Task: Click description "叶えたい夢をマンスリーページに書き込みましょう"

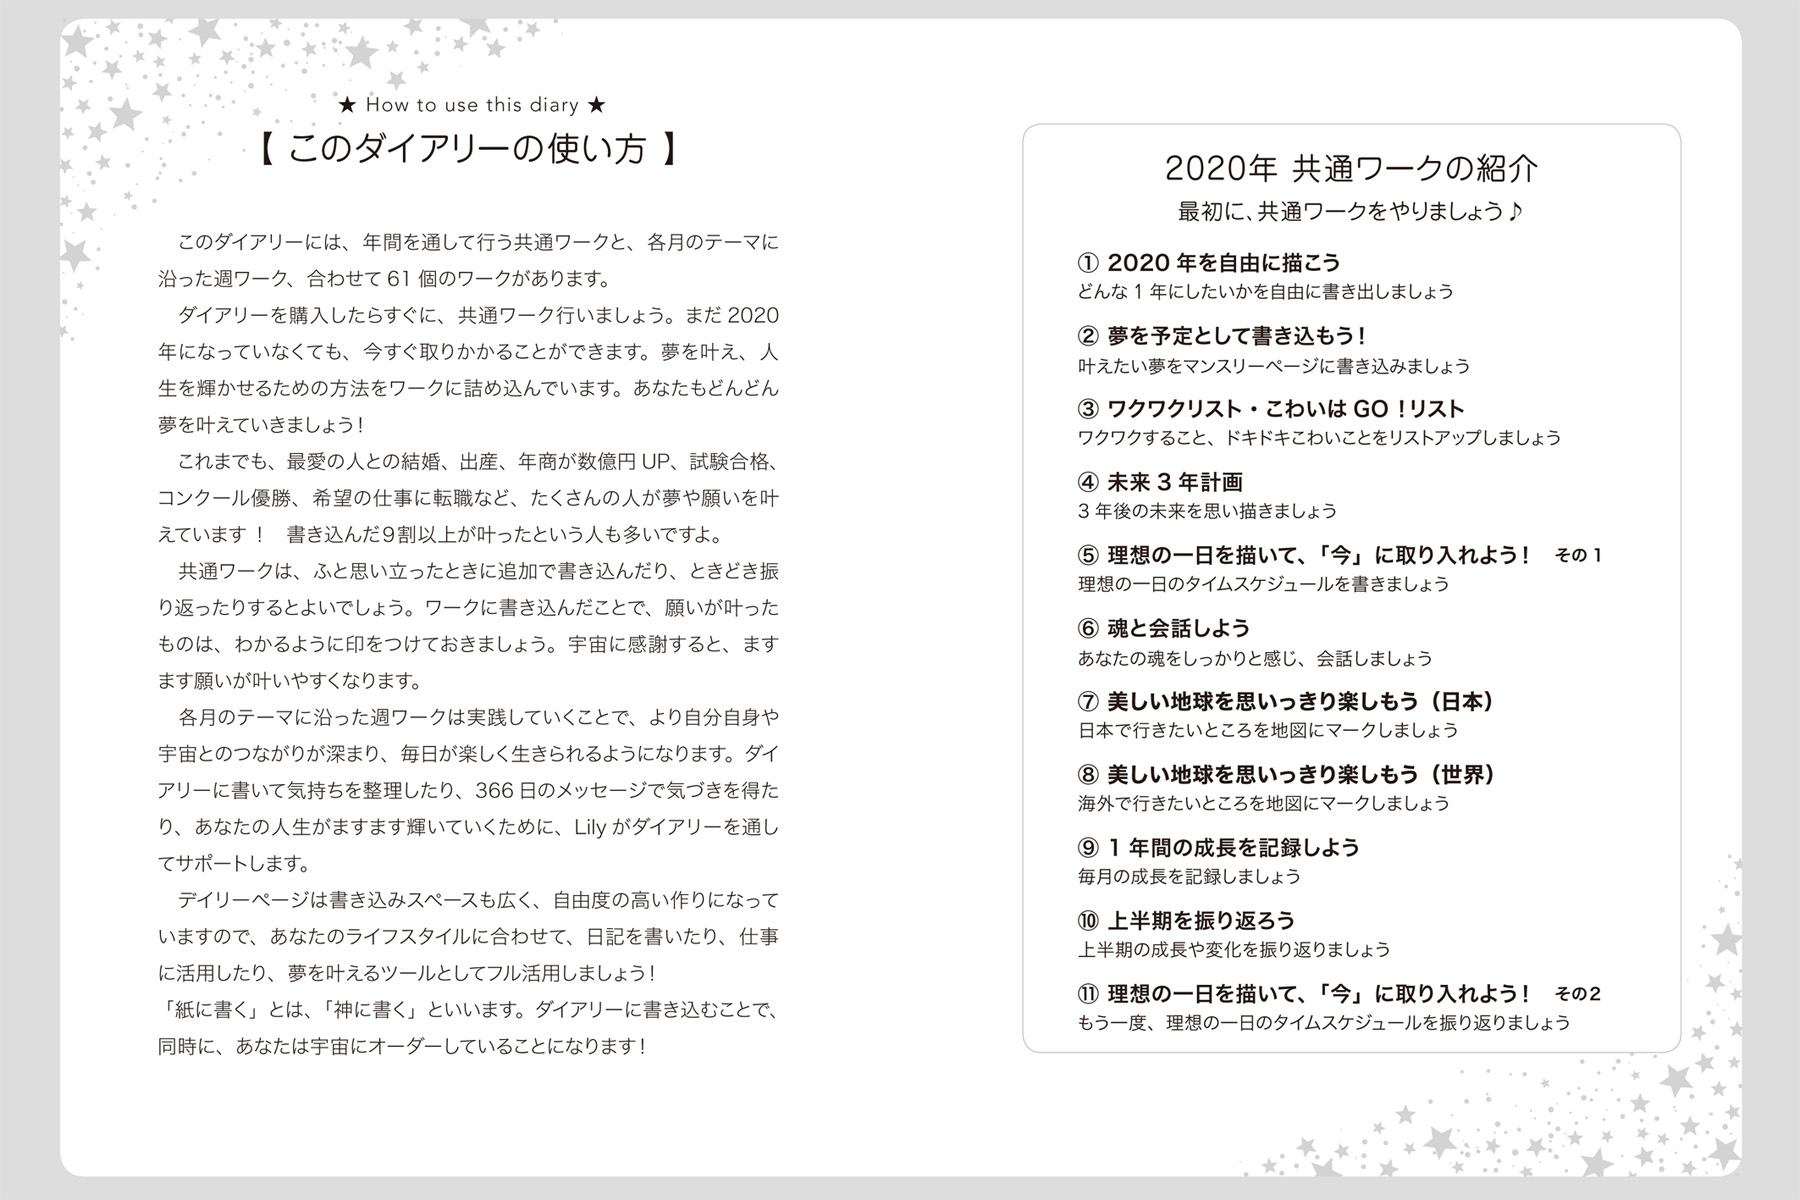Action: pyautogui.click(x=1274, y=366)
